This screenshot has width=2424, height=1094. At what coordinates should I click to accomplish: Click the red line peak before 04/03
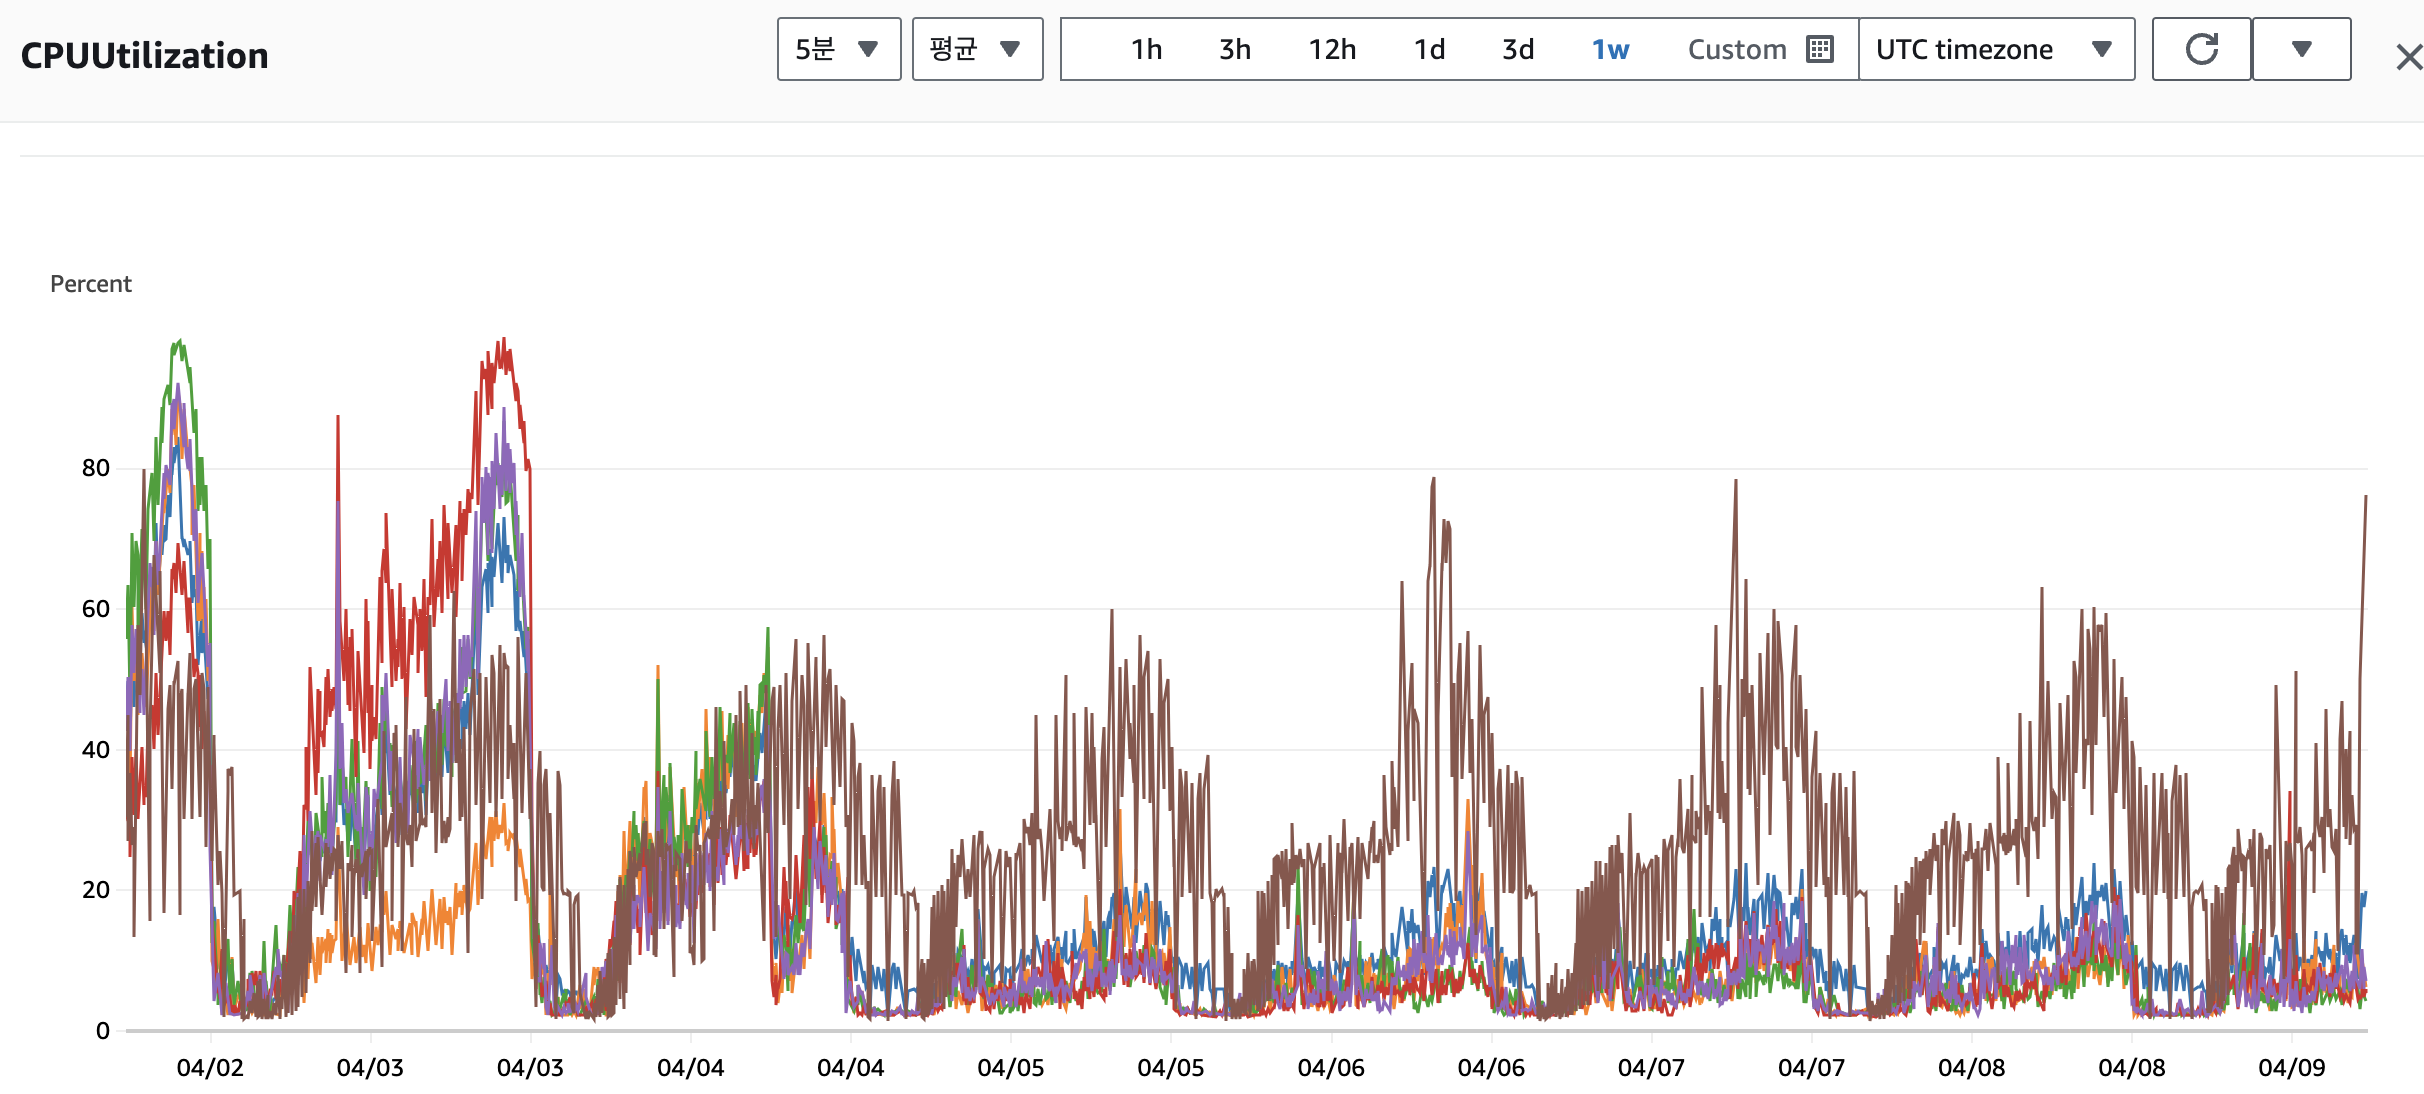click(504, 341)
